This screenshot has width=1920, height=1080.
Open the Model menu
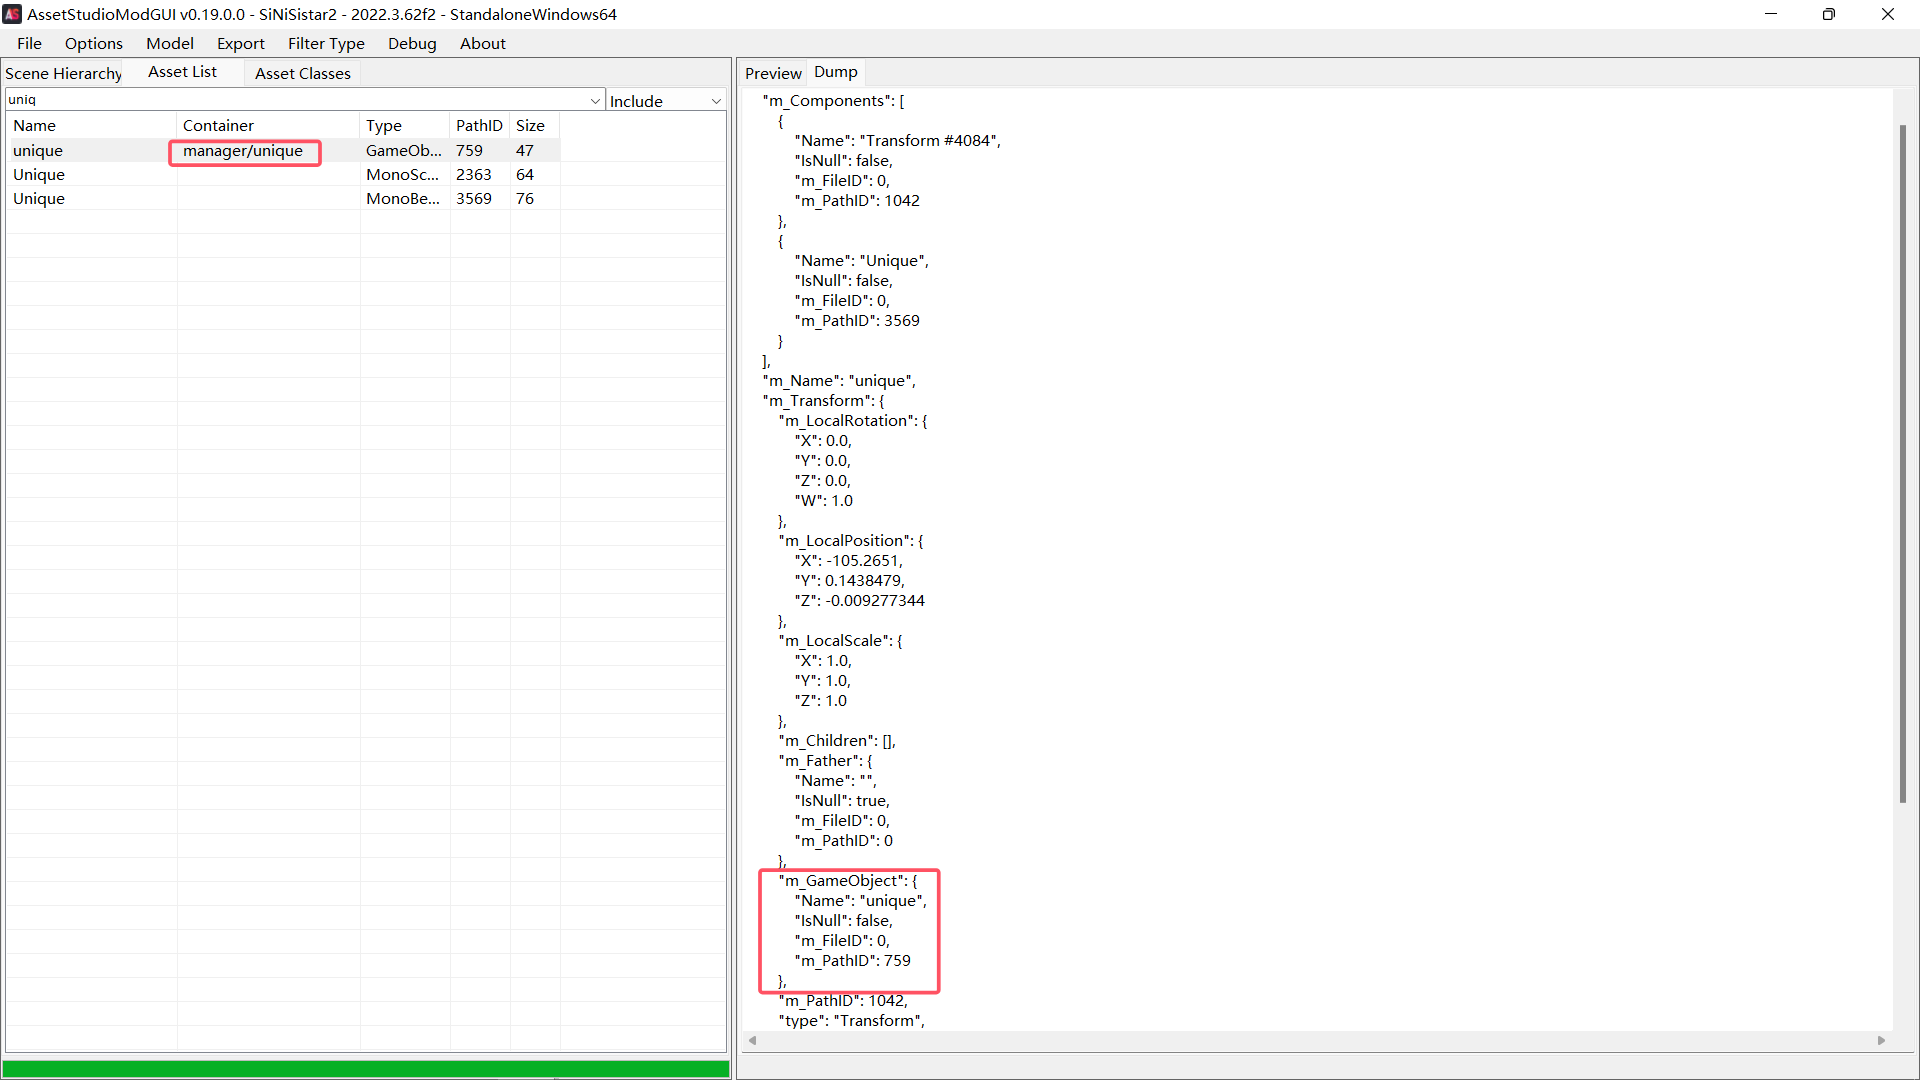(169, 43)
